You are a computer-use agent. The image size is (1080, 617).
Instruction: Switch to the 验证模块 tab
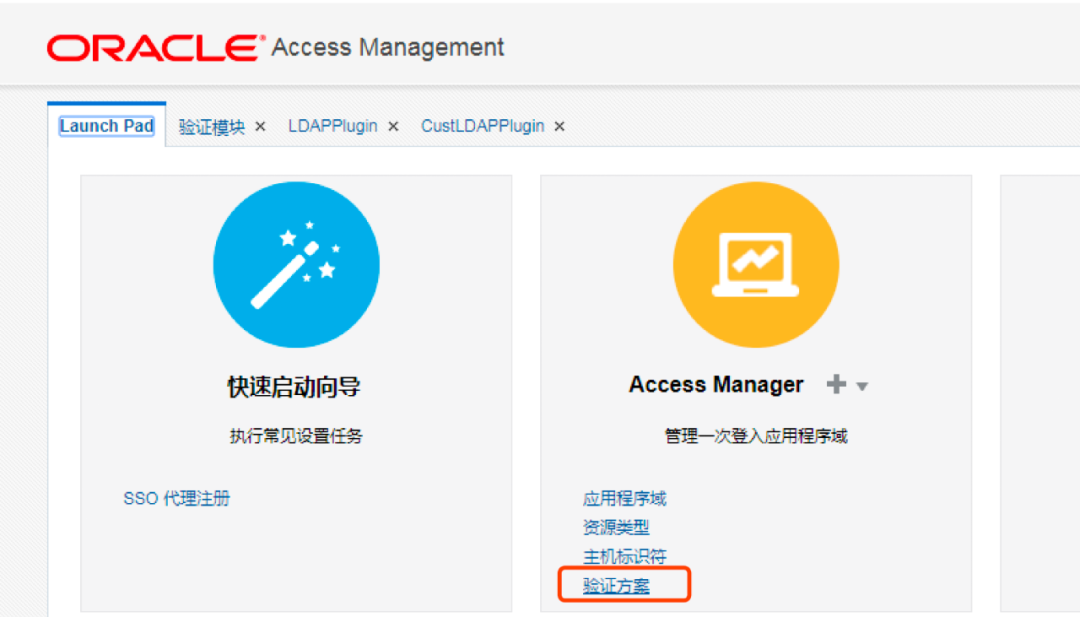tap(211, 127)
